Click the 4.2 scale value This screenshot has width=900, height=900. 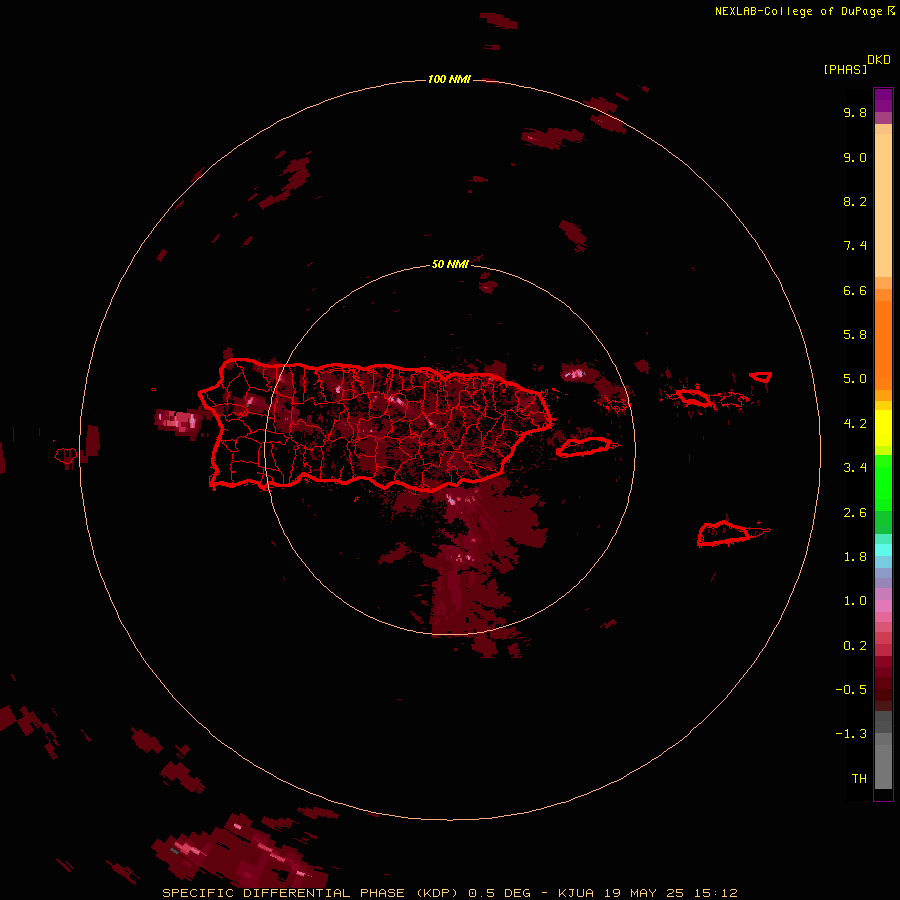click(x=855, y=424)
